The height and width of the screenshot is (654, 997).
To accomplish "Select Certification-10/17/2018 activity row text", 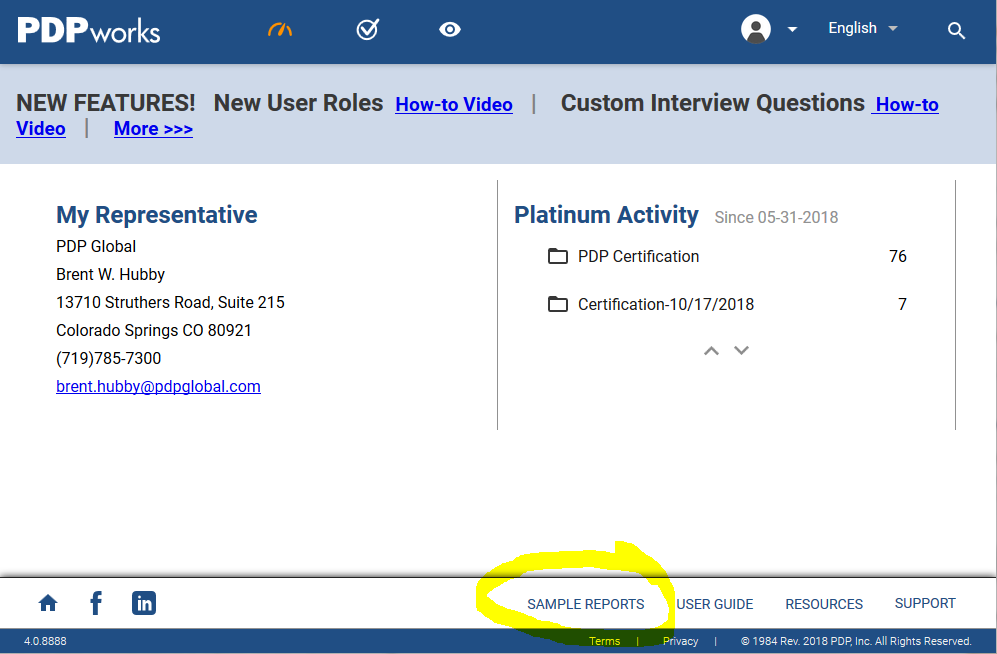I will click(666, 304).
